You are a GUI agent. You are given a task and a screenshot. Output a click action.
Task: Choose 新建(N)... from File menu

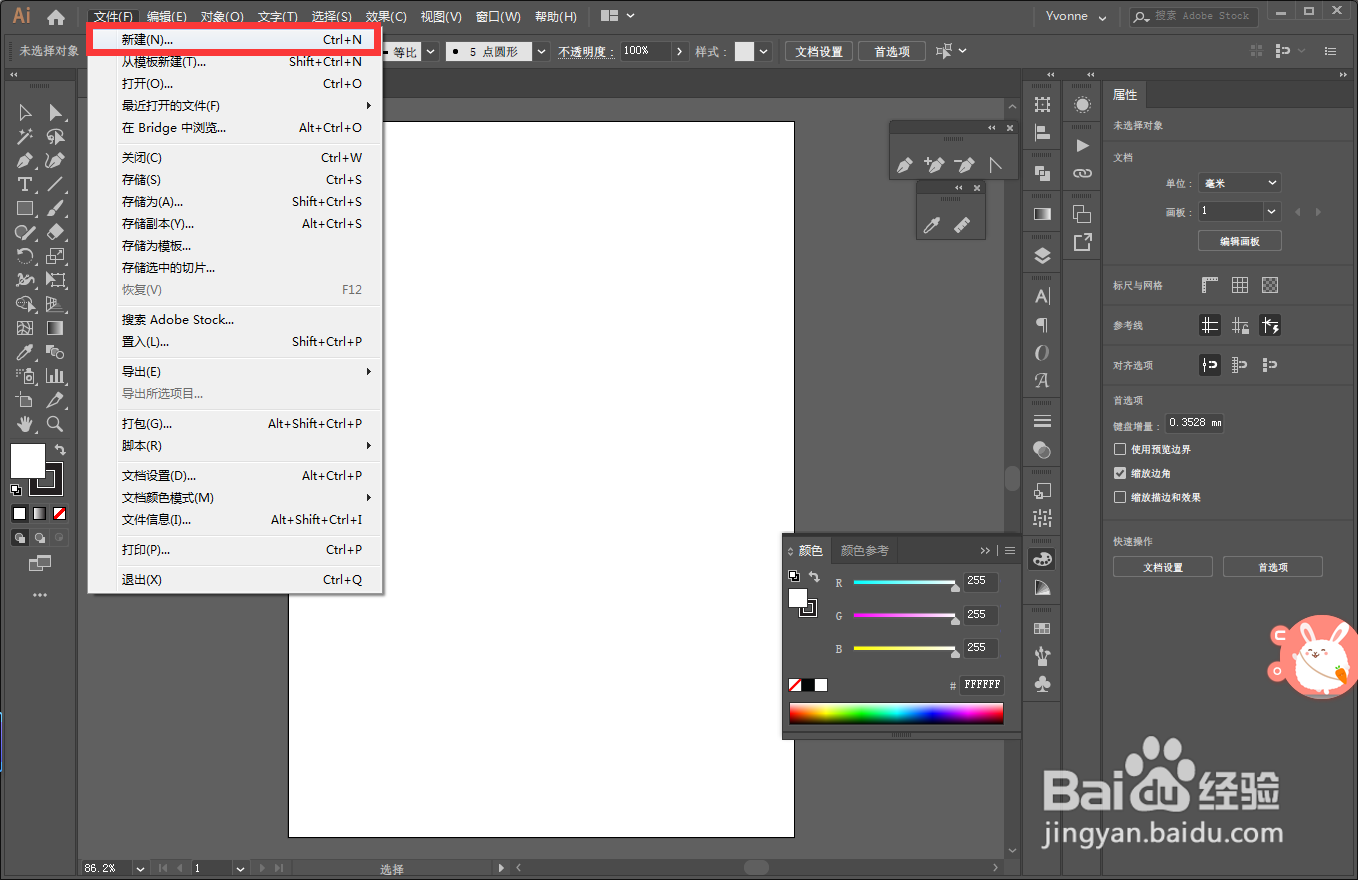tap(235, 40)
